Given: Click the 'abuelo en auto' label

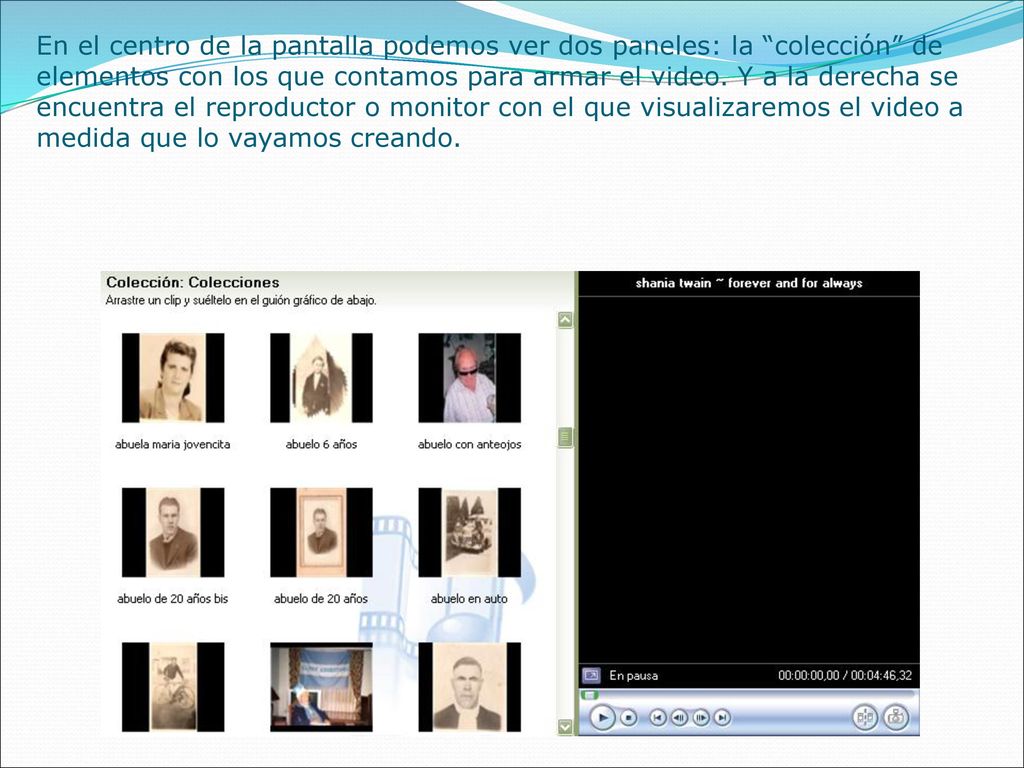Looking at the screenshot, I should (469, 598).
